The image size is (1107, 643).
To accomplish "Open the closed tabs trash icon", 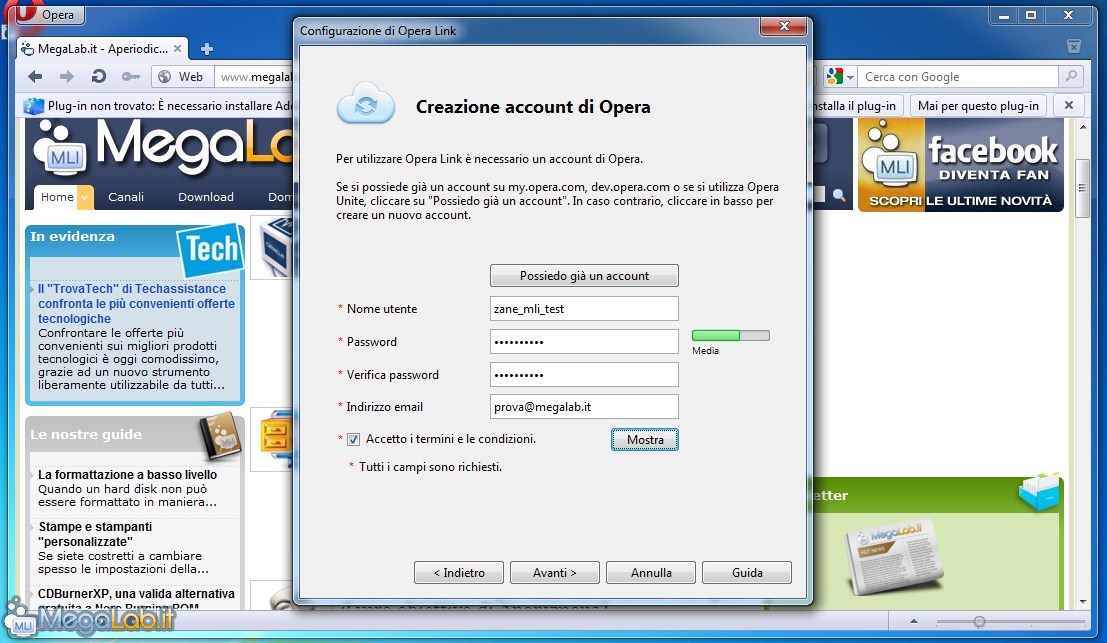I will click(x=1074, y=46).
